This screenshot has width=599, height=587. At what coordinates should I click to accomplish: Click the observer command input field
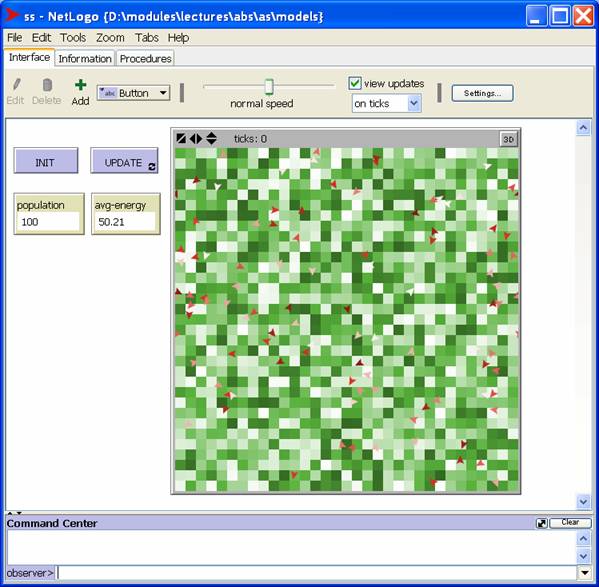[317, 572]
